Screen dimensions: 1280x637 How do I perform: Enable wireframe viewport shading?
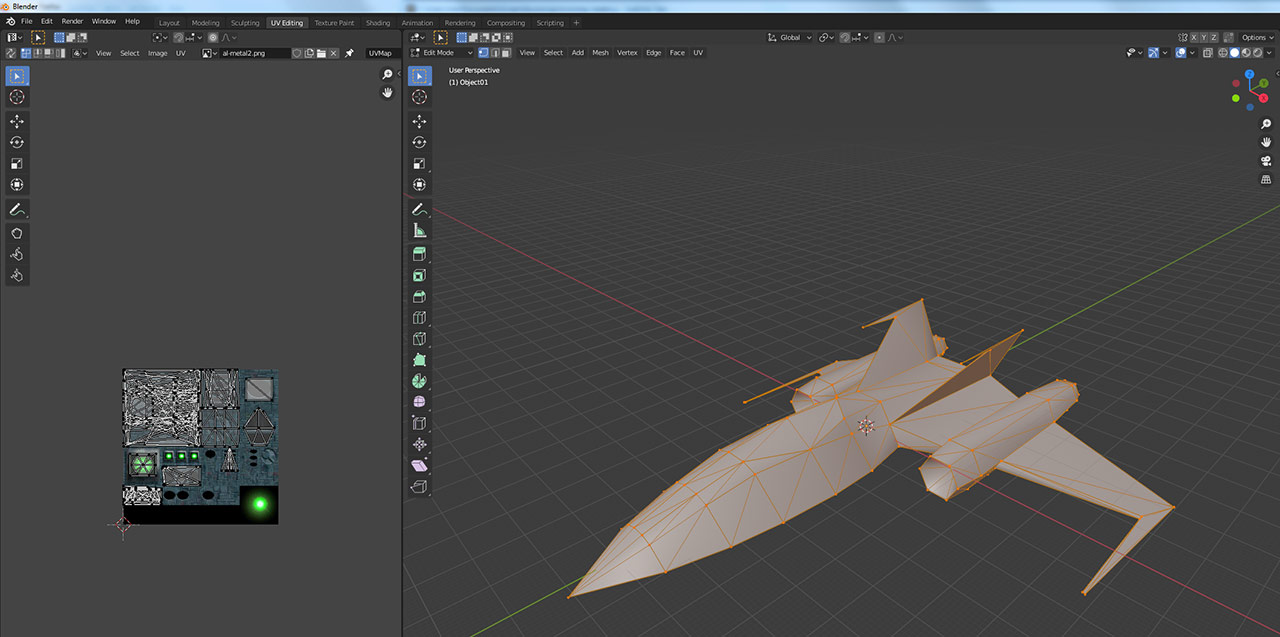coord(1223,53)
